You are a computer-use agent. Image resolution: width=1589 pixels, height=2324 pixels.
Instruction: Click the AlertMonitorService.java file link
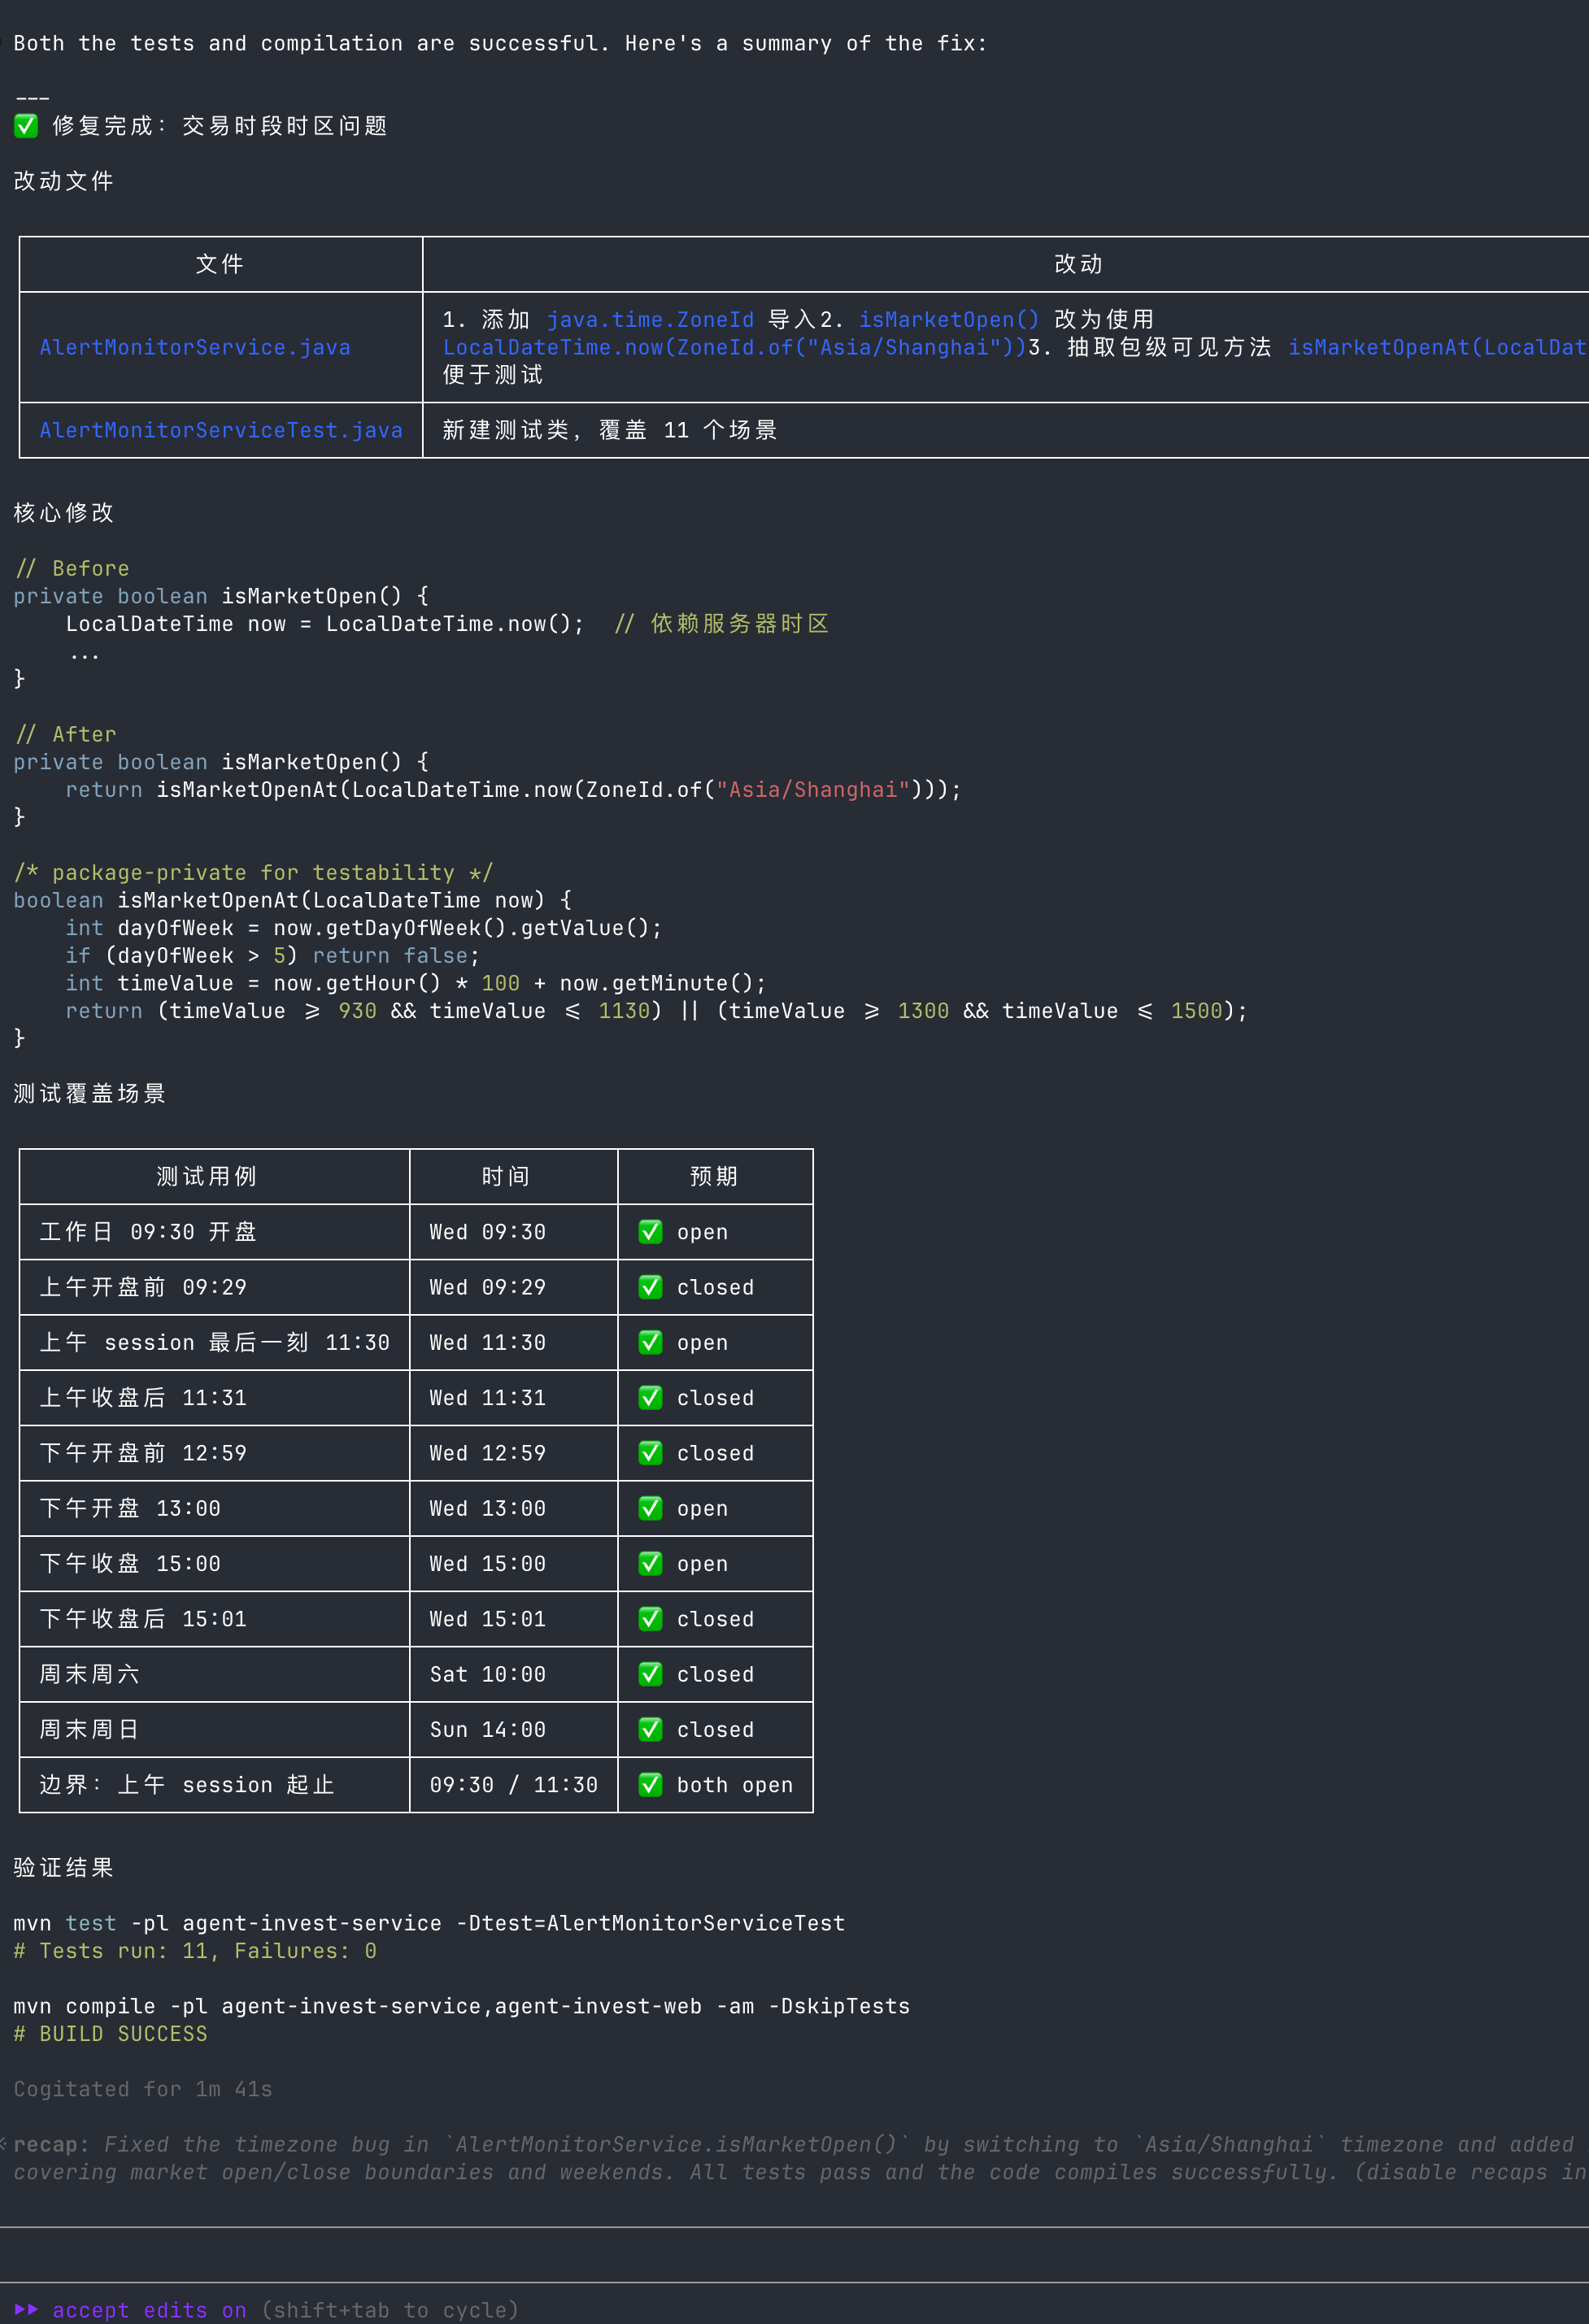pyautogui.click(x=195, y=347)
